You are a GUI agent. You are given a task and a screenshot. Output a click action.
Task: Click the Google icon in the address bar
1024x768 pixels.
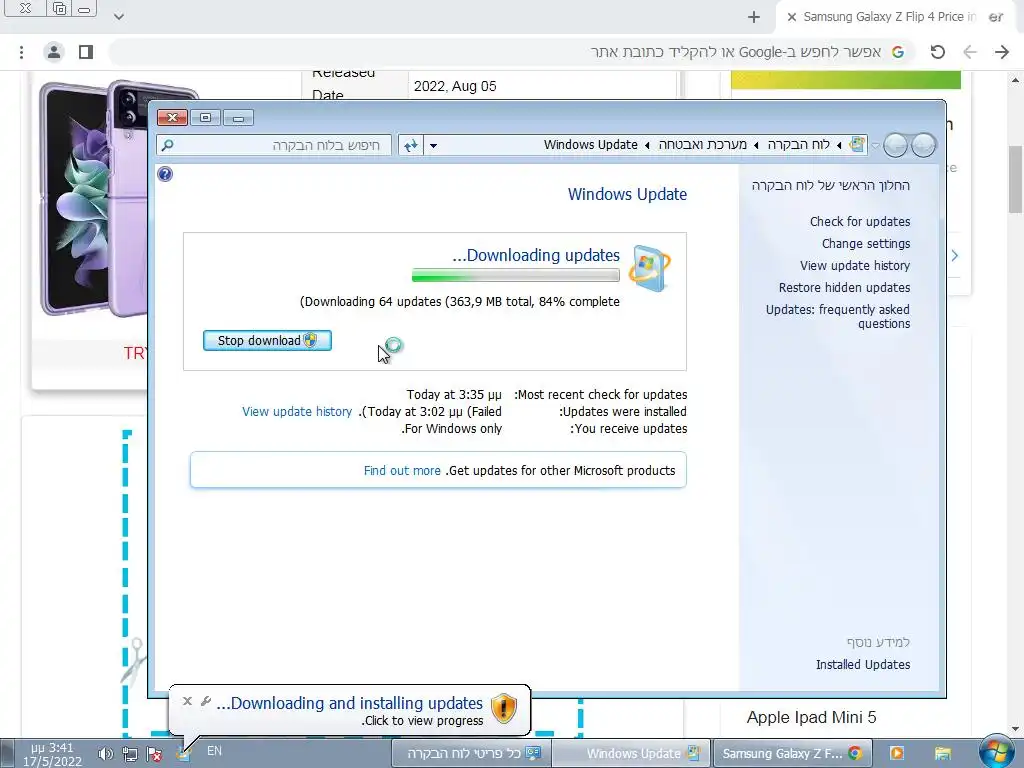click(898, 52)
